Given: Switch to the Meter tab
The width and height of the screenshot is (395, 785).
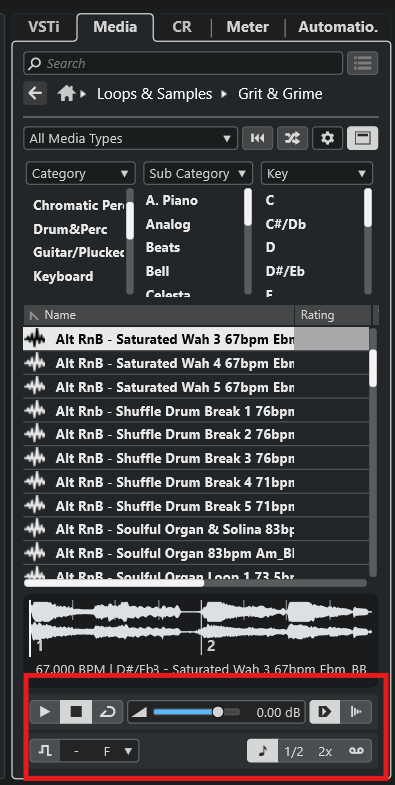Looking at the screenshot, I should pyautogui.click(x=247, y=27).
